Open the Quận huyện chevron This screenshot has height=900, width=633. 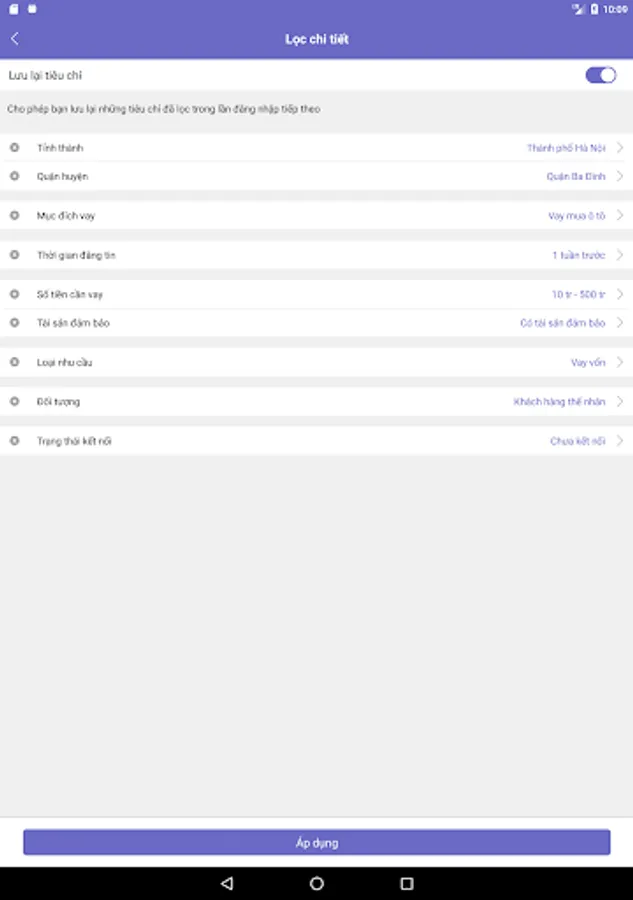click(620, 176)
